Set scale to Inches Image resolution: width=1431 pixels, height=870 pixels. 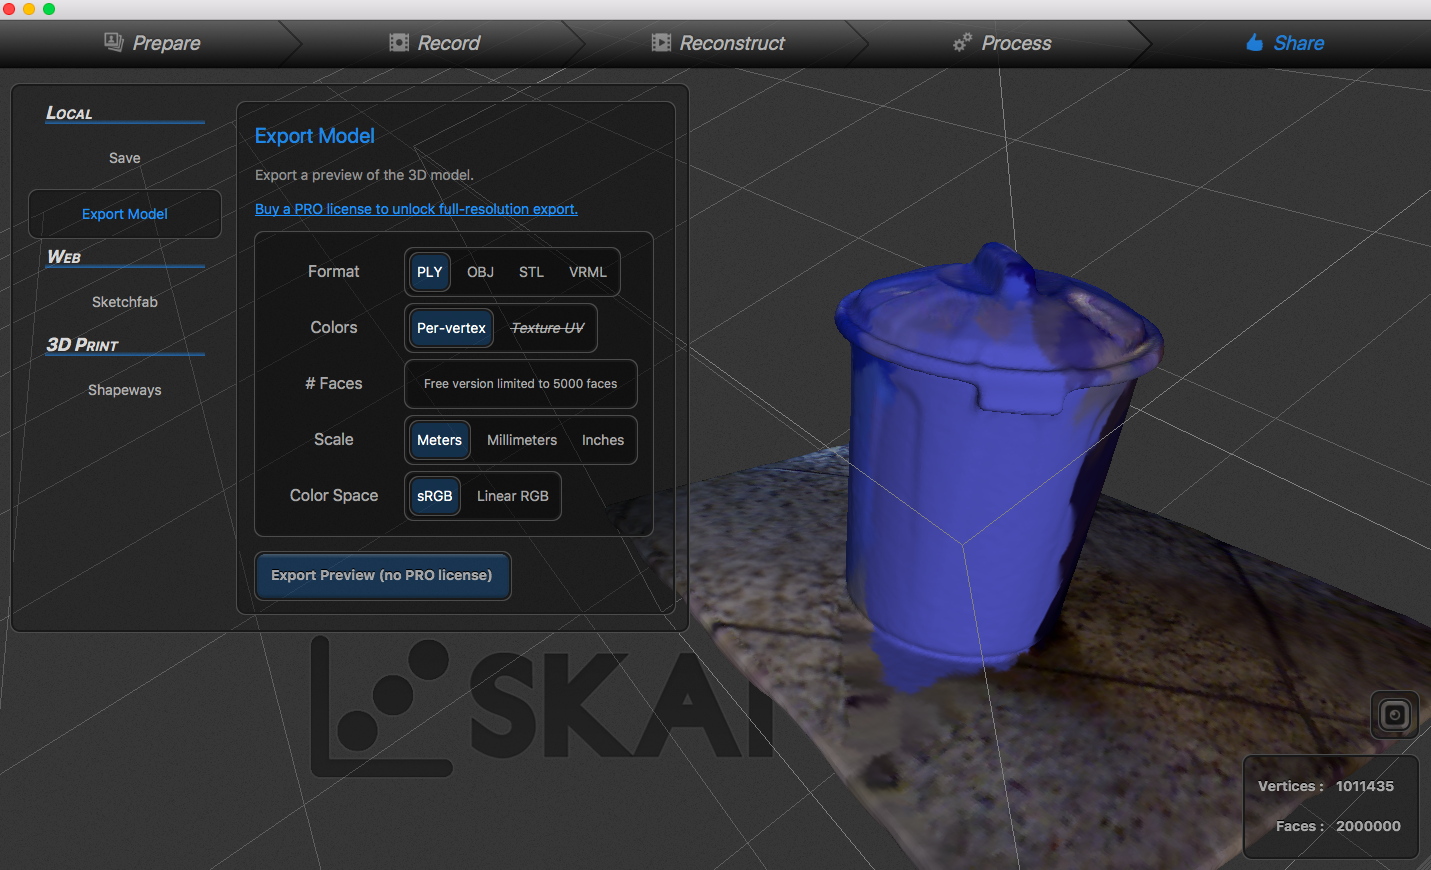603,440
